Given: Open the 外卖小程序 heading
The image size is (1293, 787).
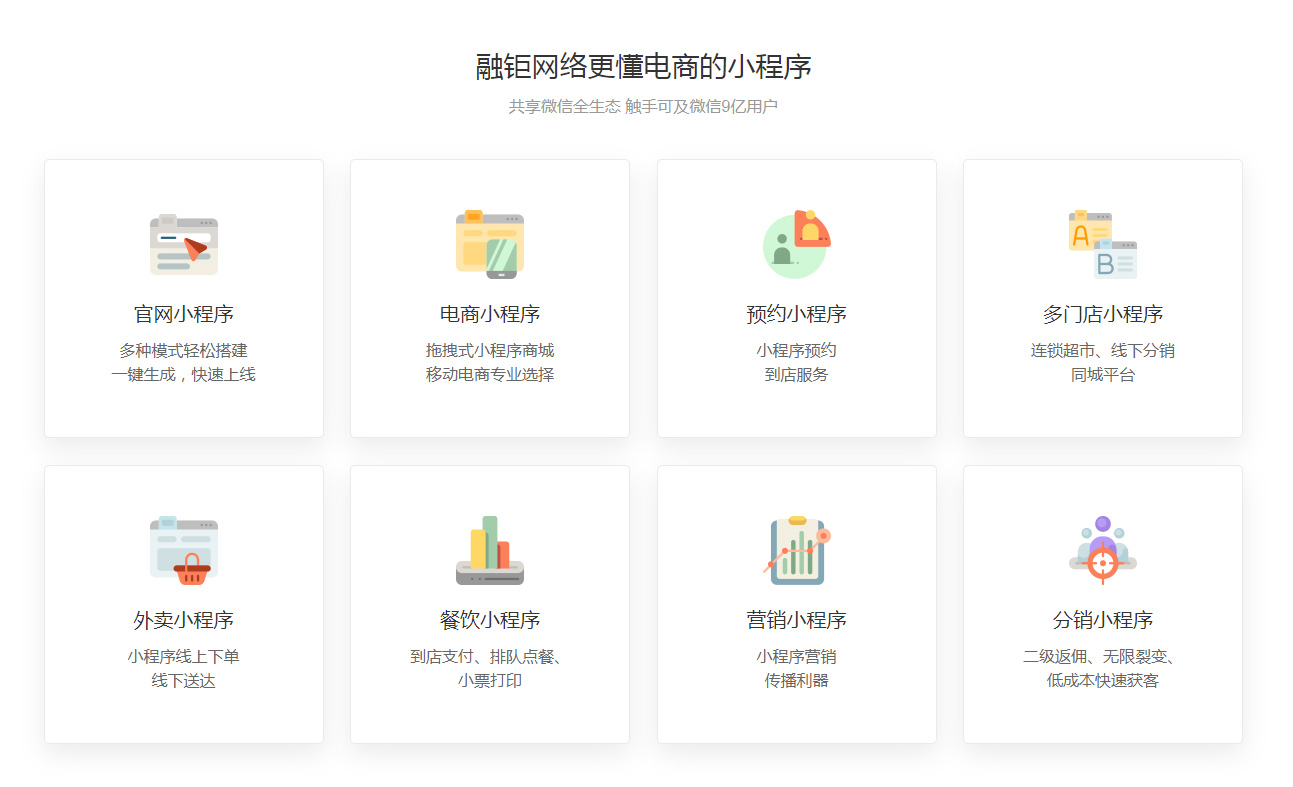Looking at the screenshot, I should point(184,620).
